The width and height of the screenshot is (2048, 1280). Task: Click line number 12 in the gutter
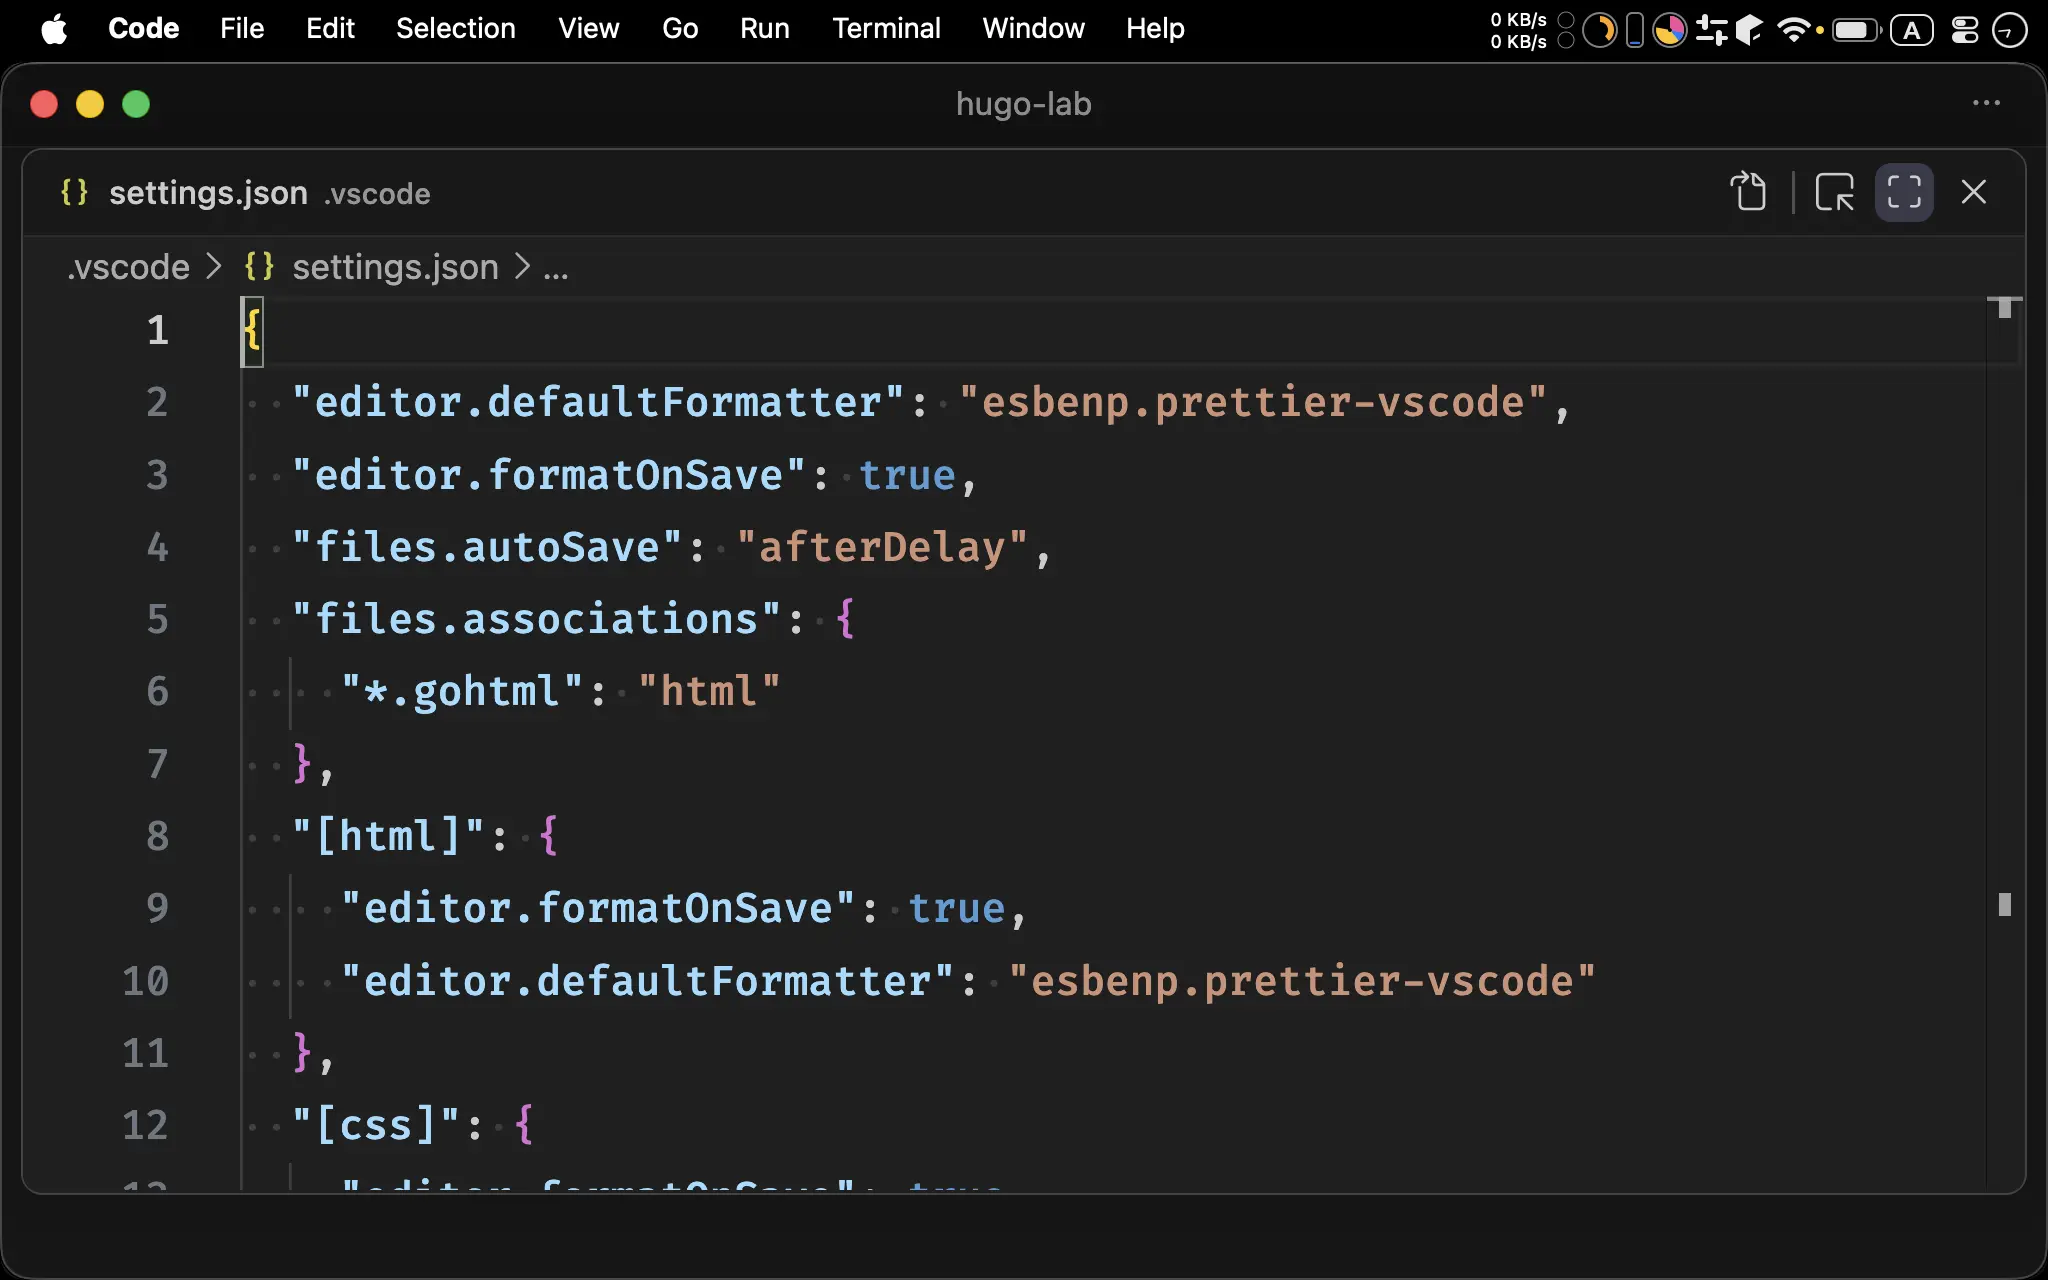tap(145, 1125)
